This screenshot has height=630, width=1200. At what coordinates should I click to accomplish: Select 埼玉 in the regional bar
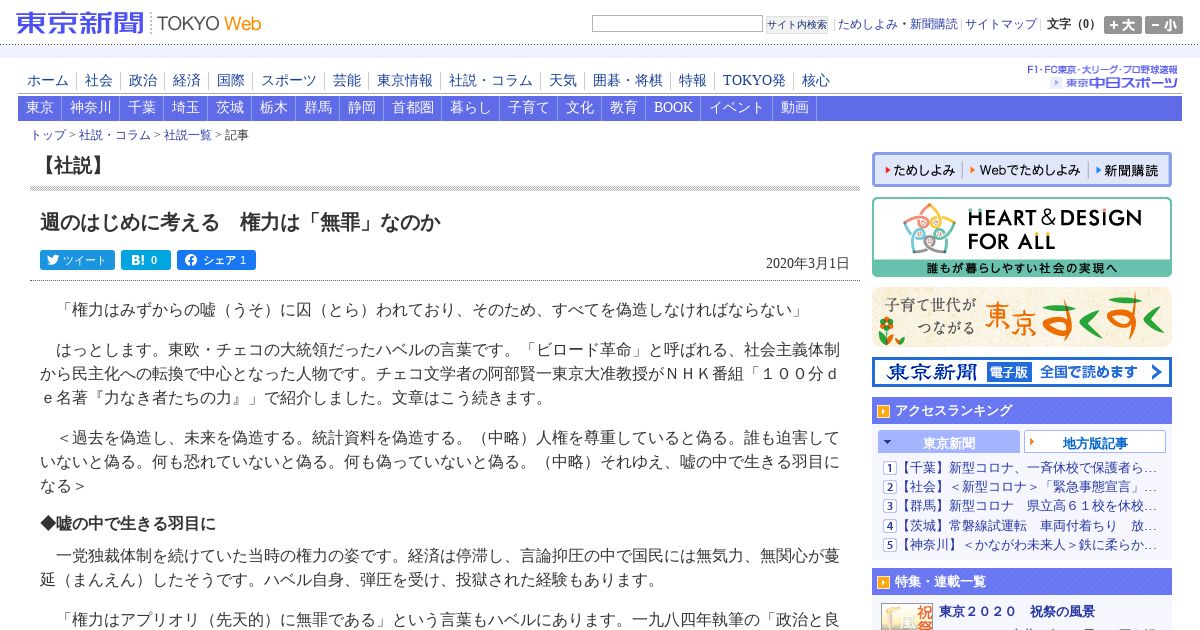pos(186,108)
